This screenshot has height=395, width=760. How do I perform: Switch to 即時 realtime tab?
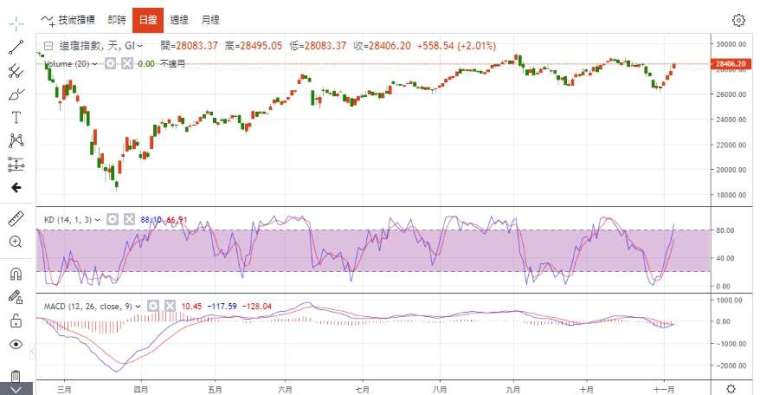click(117, 20)
